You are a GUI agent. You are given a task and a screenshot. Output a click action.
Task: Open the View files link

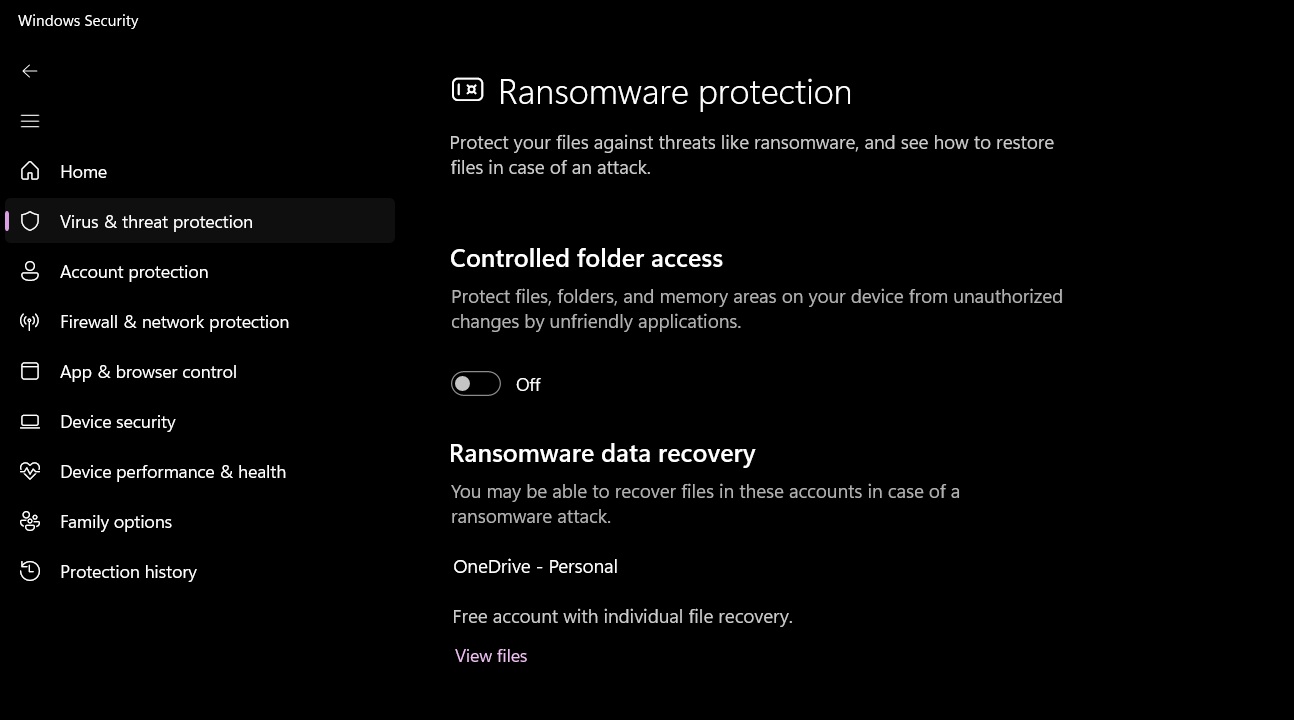point(490,655)
